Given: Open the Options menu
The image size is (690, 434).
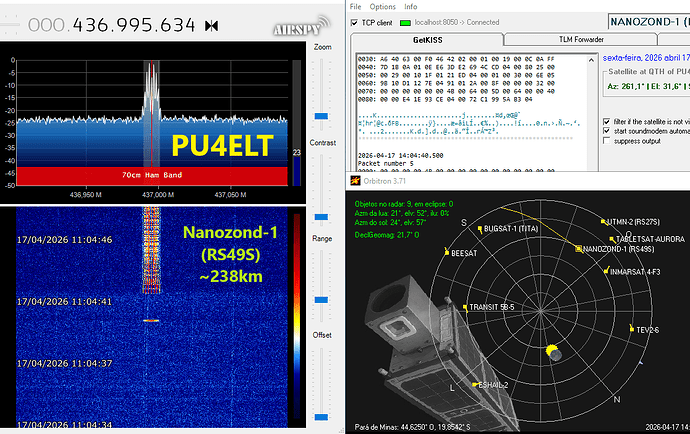Looking at the screenshot, I should pos(382,7).
